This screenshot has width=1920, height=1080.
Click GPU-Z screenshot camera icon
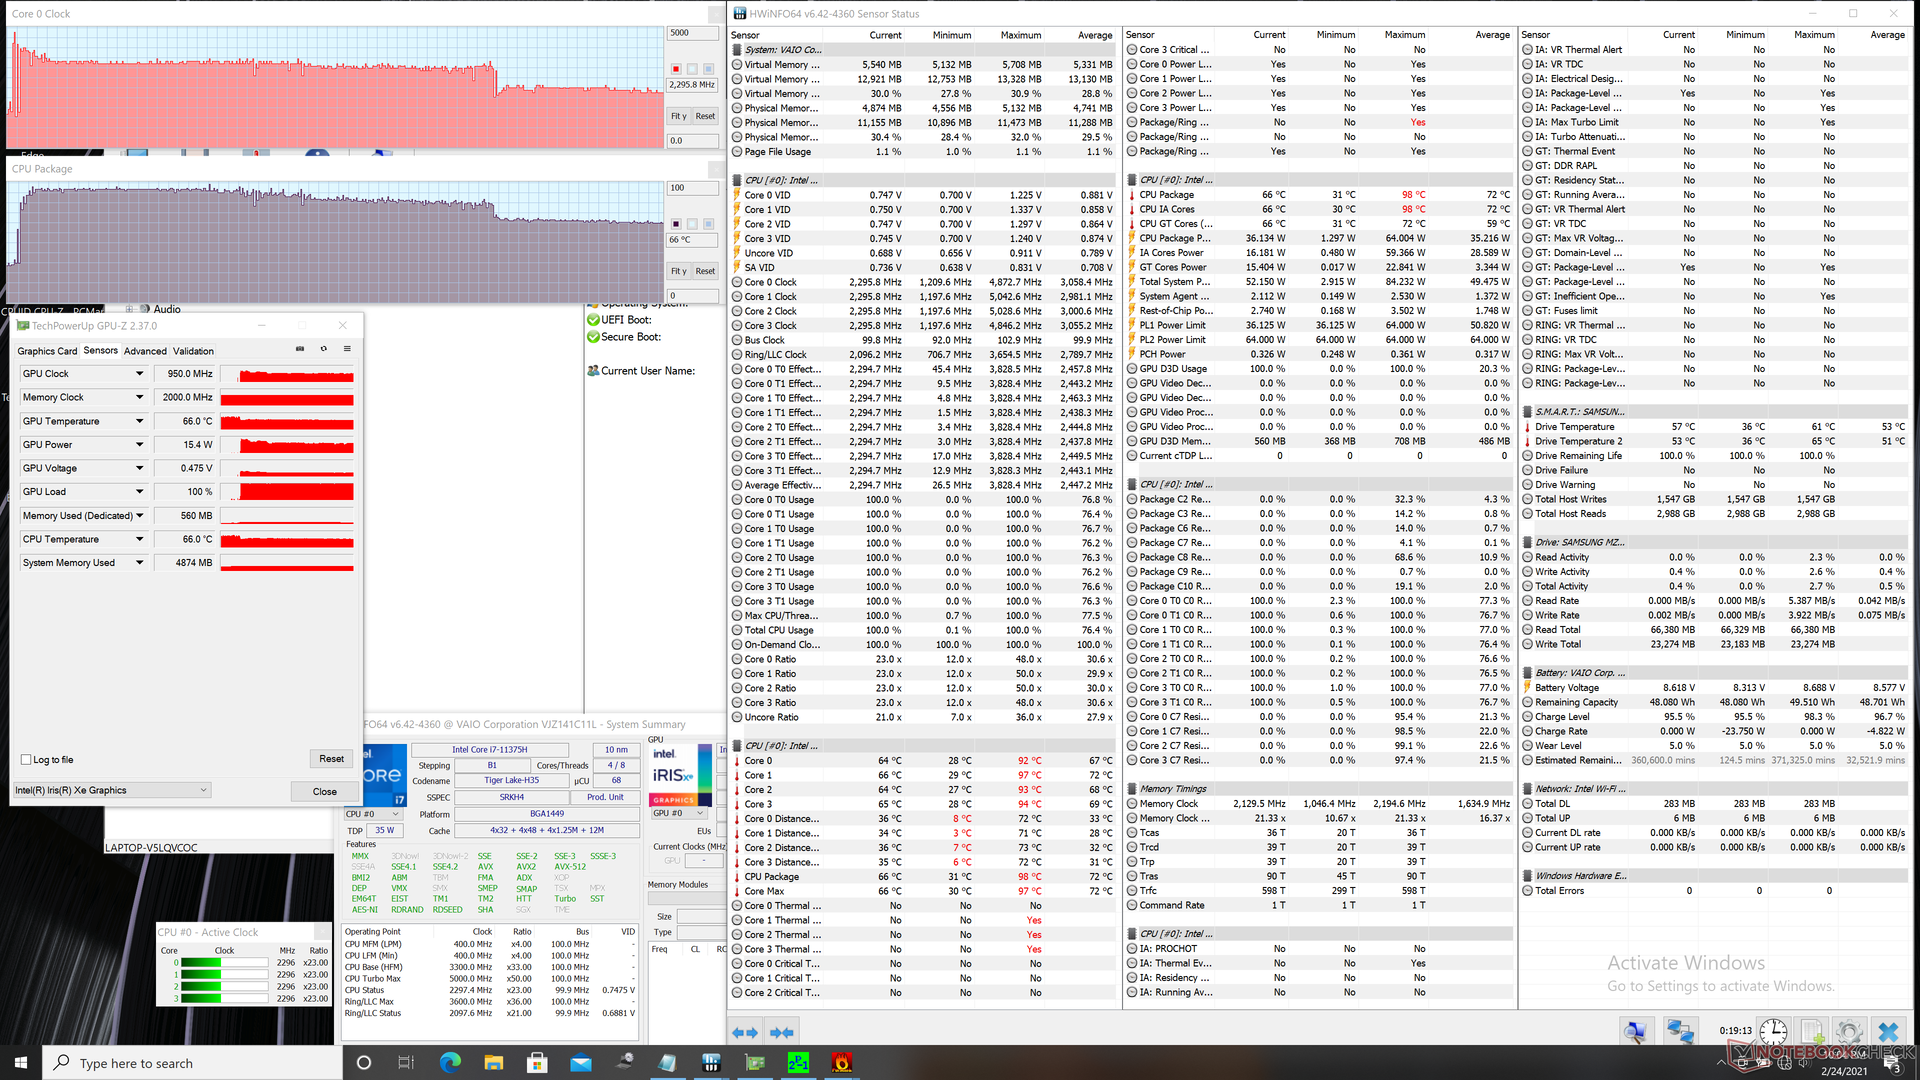[300, 349]
